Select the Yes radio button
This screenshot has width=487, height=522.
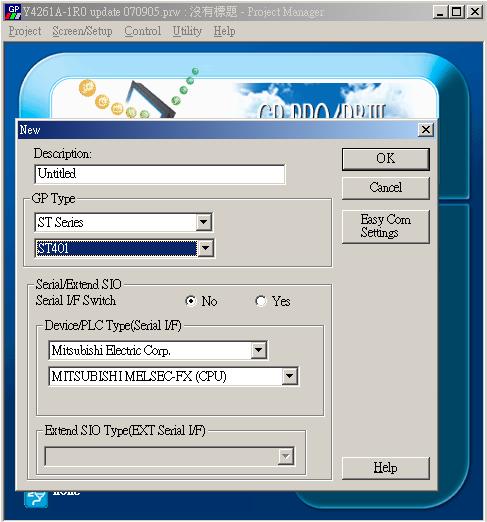coord(261,301)
